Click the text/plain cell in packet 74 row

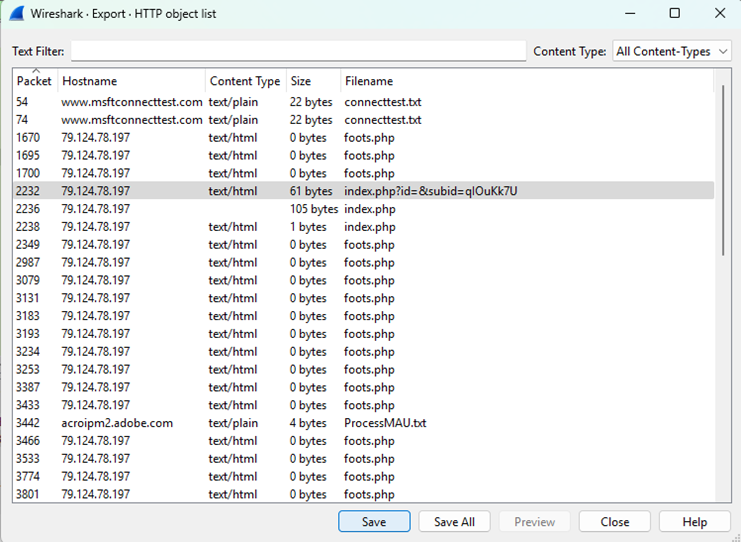click(233, 120)
